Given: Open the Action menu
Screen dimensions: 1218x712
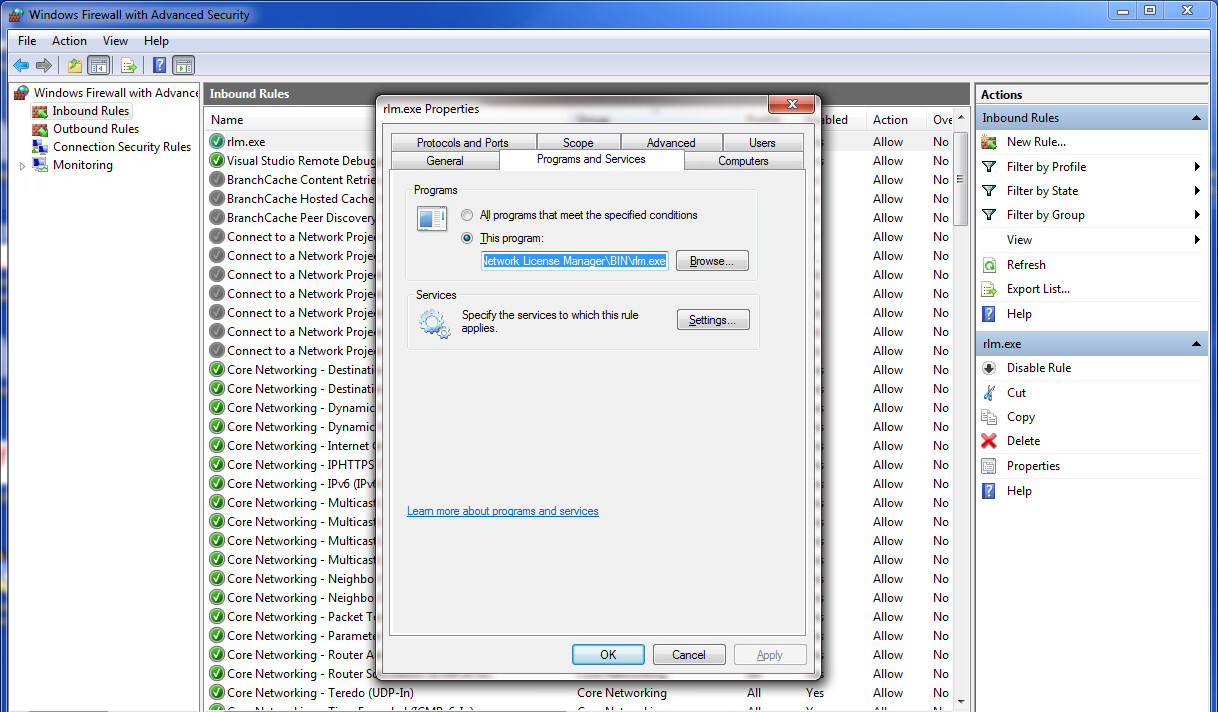Looking at the screenshot, I should click(69, 41).
